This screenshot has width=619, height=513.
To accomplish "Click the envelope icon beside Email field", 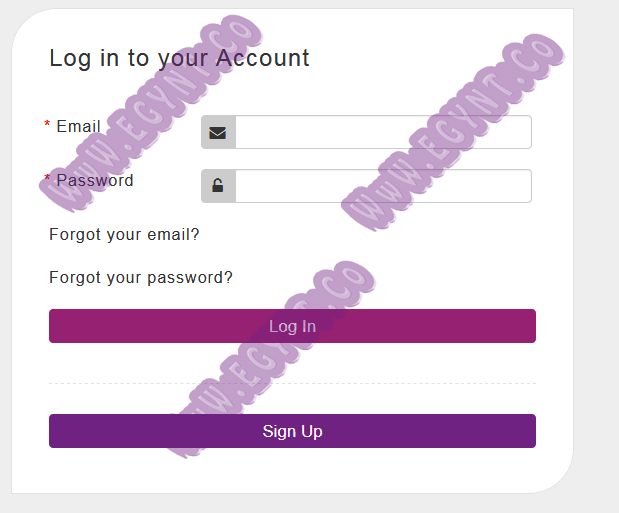I will pyautogui.click(x=218, y=133).
